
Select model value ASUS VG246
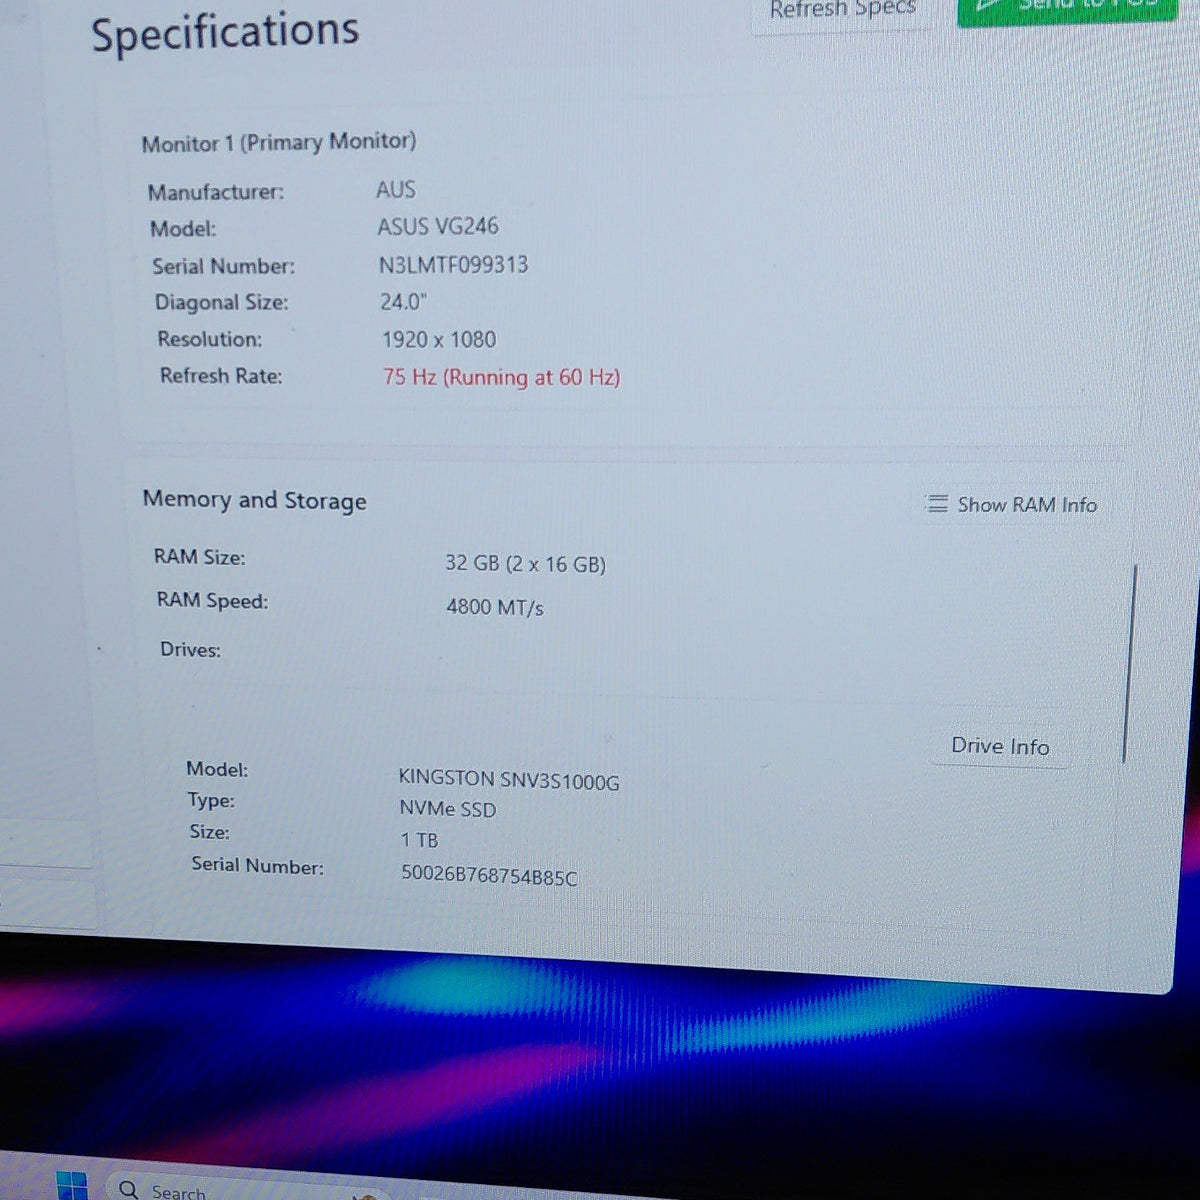coord(438,227)
